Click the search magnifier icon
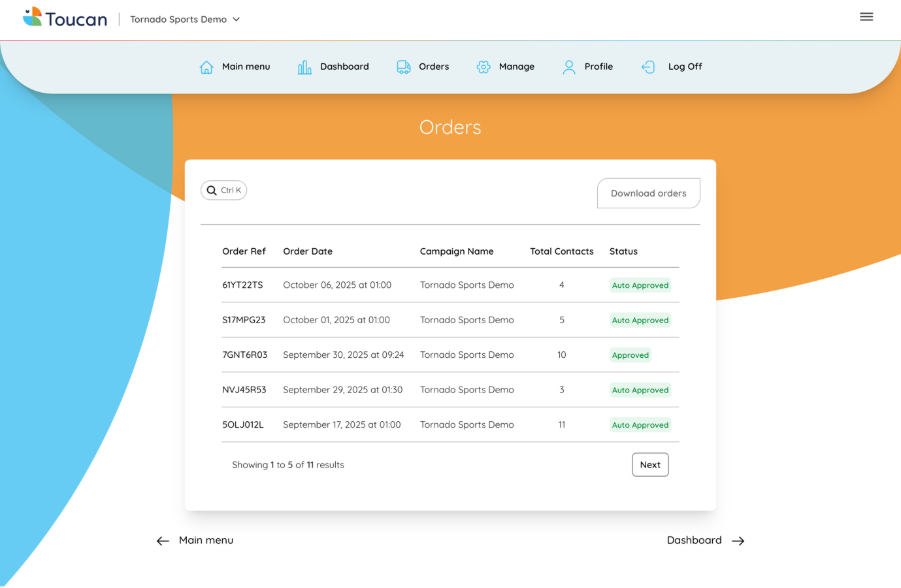The height and width of the screenshot is (588, 901). [212, 190]
